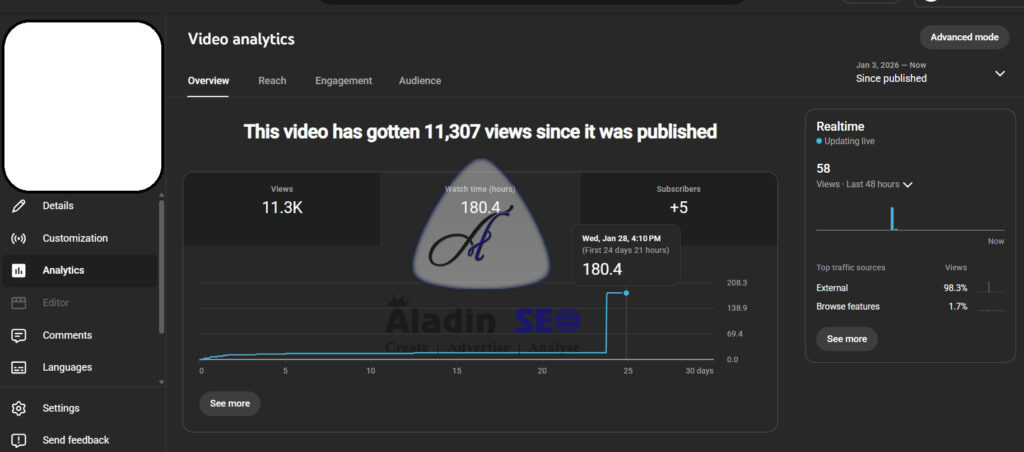Click 'See more' below the chart

coord(230,404)
